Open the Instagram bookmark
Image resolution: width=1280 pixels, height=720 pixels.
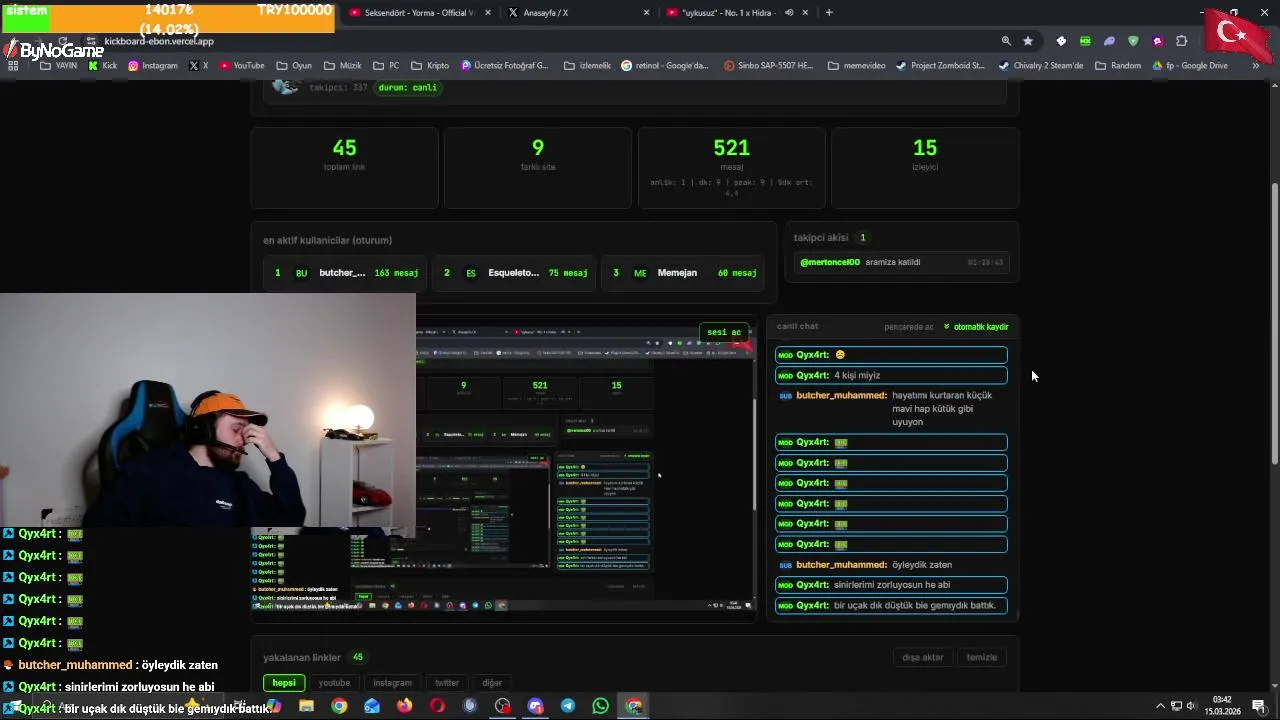point(152,65)
